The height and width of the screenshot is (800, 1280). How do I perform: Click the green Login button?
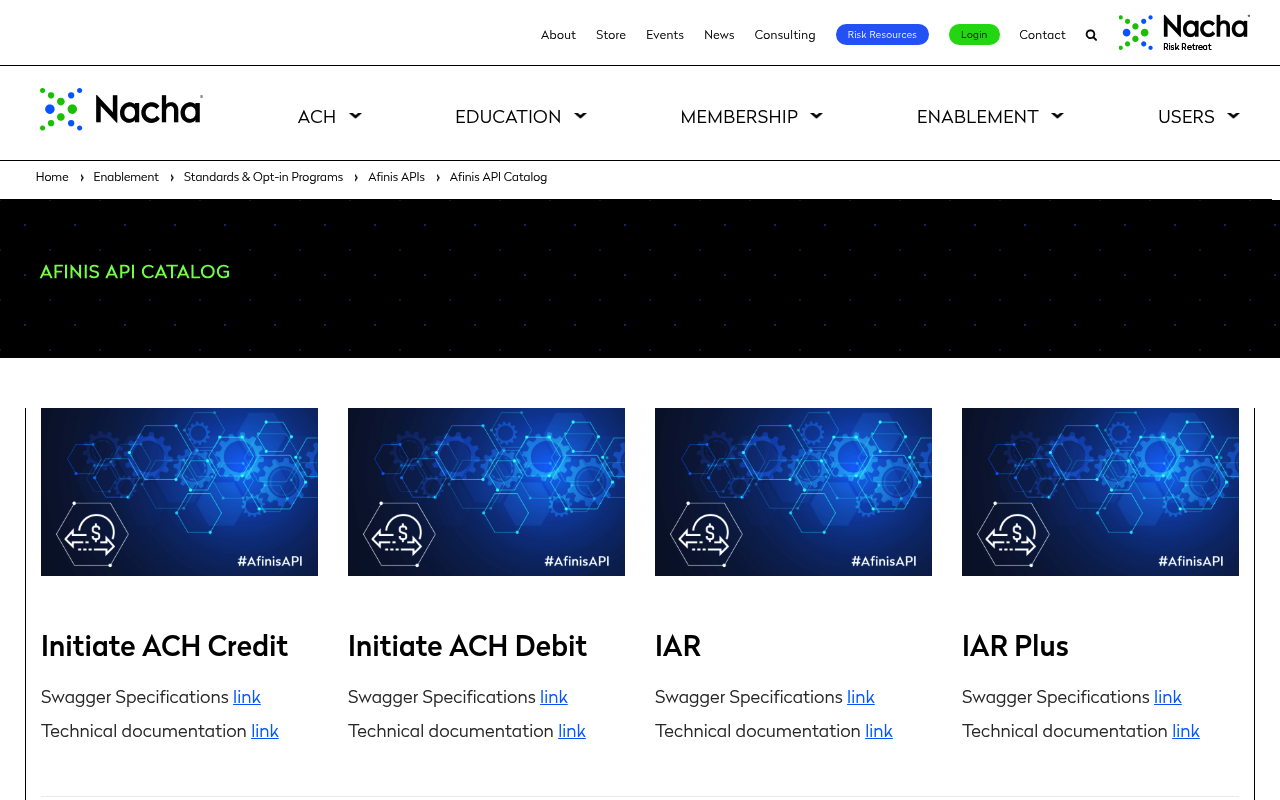coord(974,35)
